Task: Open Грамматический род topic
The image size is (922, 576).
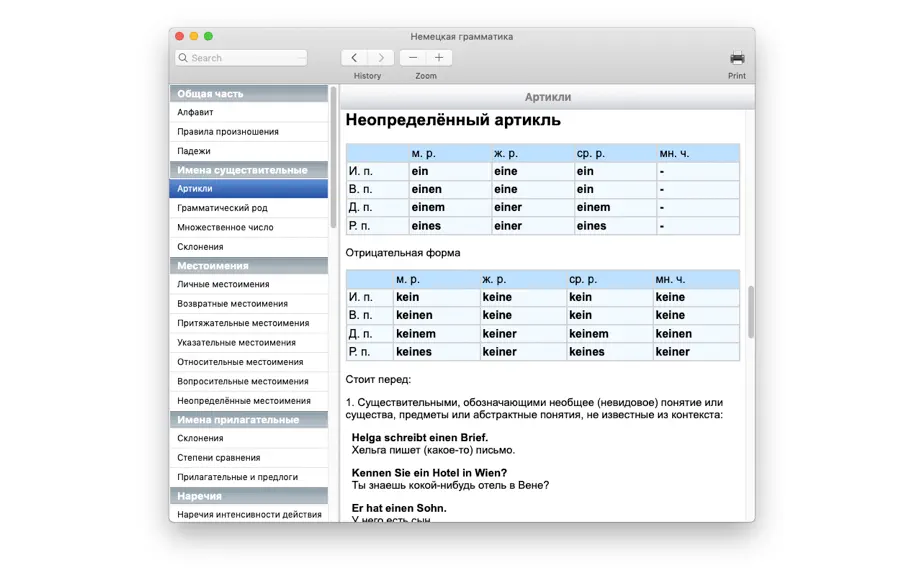Action: 249,208
